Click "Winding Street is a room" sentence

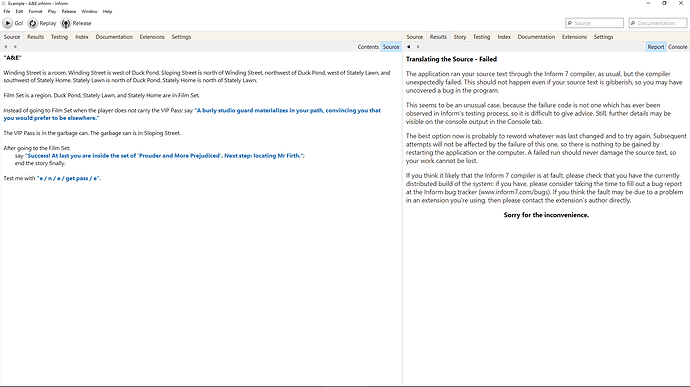tap(35, 73)
